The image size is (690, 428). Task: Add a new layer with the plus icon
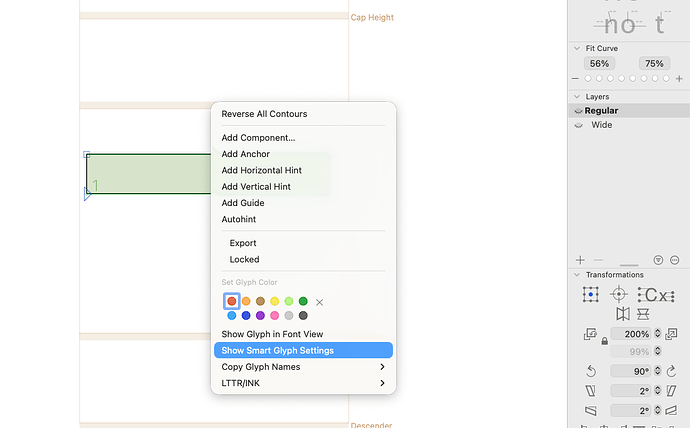pos(580,260)
